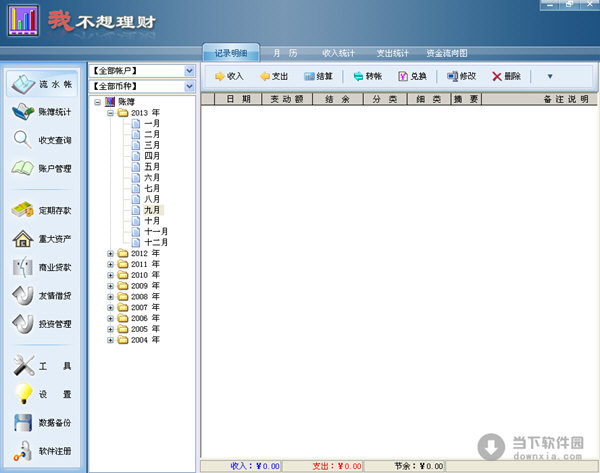
Task: Select 十一月 under 2013
Action: click(x=156, y=232)
